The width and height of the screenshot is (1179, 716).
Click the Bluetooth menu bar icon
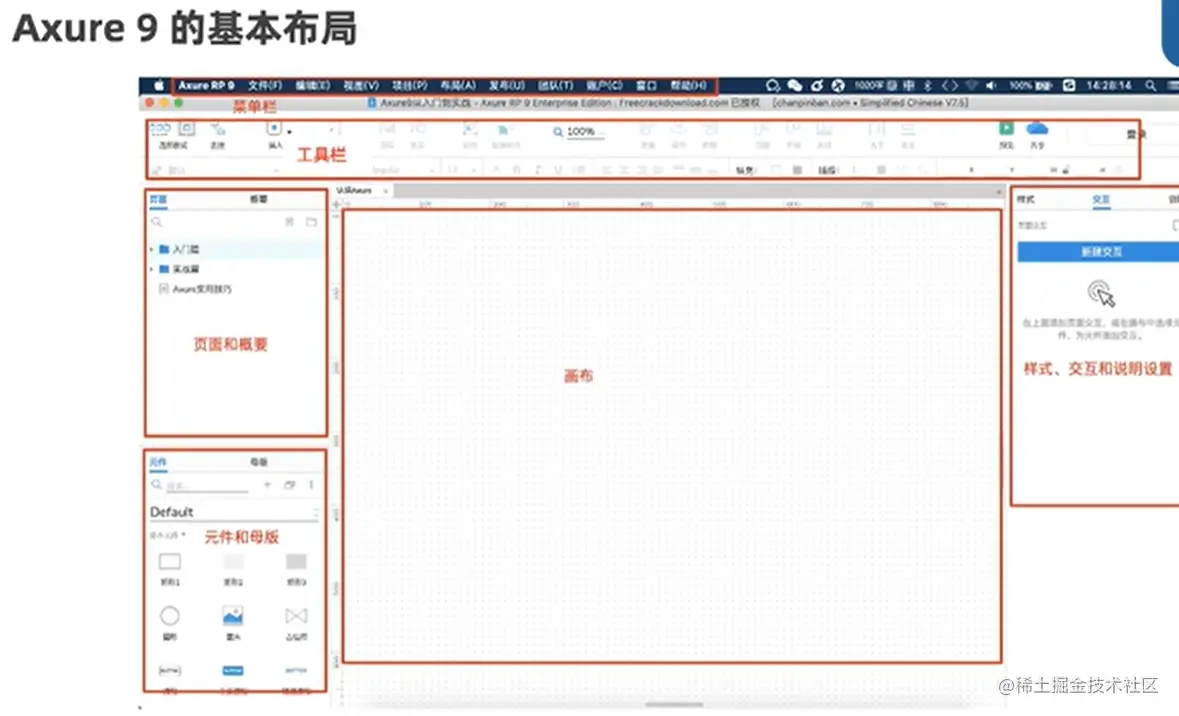pos(928,86)
